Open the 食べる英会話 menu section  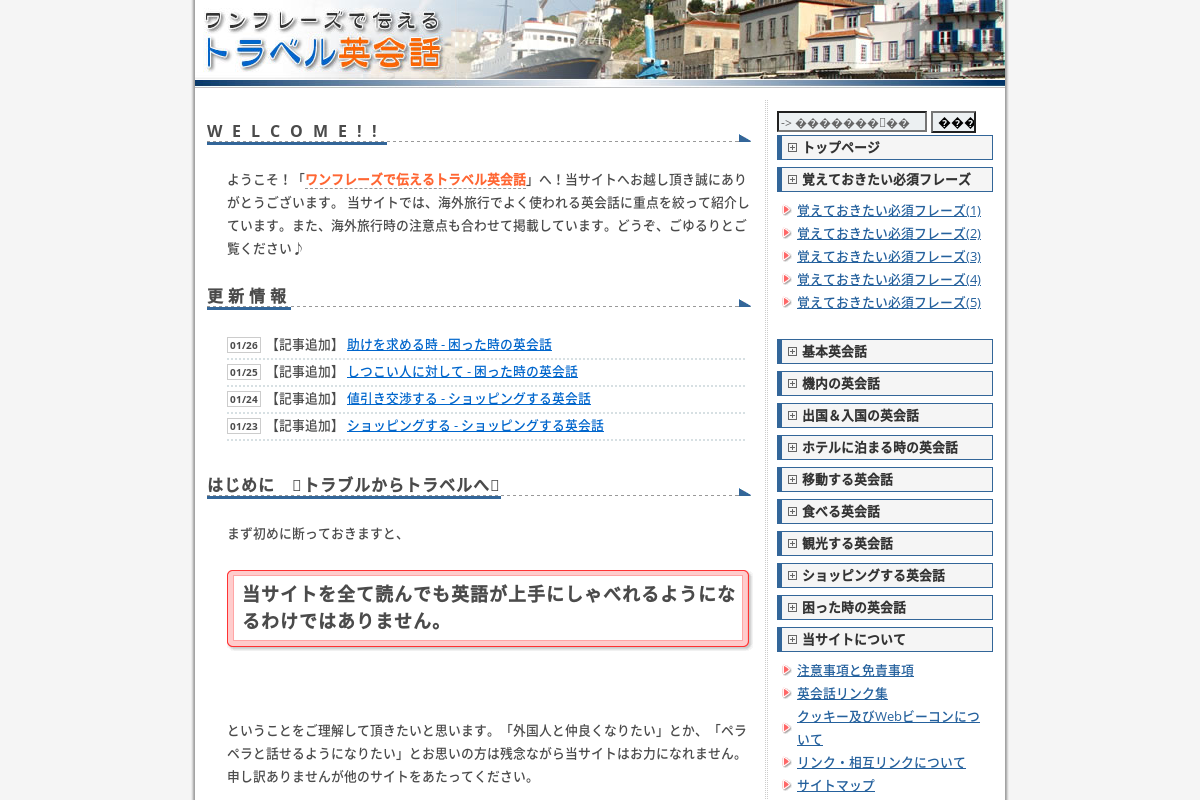coord(885,512)
